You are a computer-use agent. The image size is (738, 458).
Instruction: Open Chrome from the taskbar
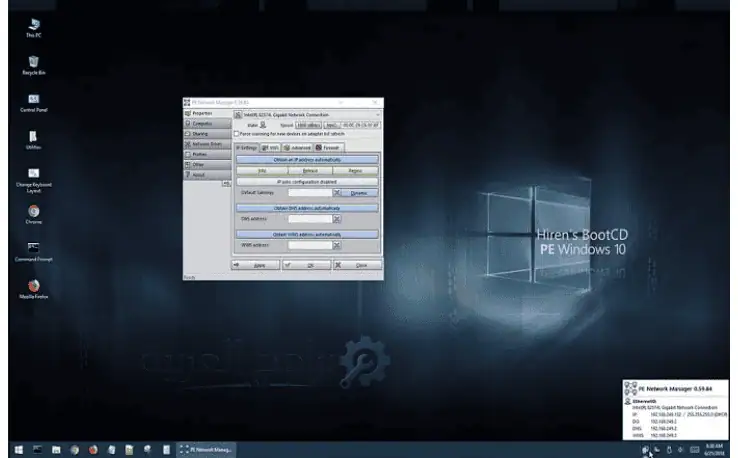pyautogui.click(x=74, y=450)
